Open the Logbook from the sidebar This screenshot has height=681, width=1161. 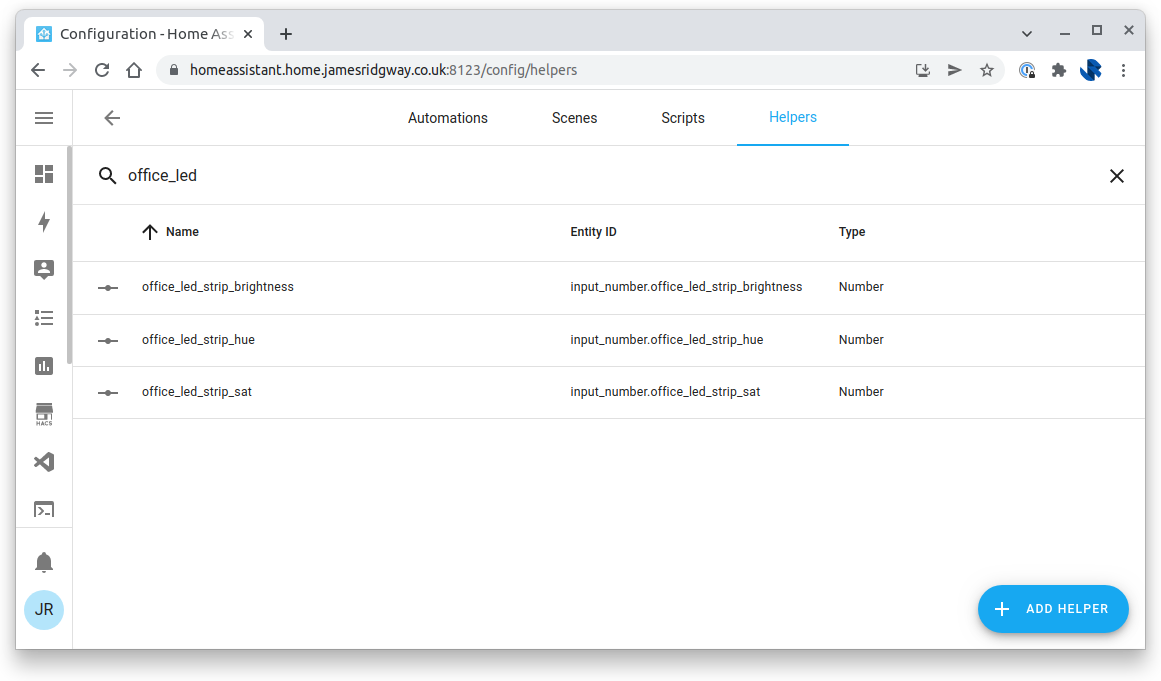44,318
